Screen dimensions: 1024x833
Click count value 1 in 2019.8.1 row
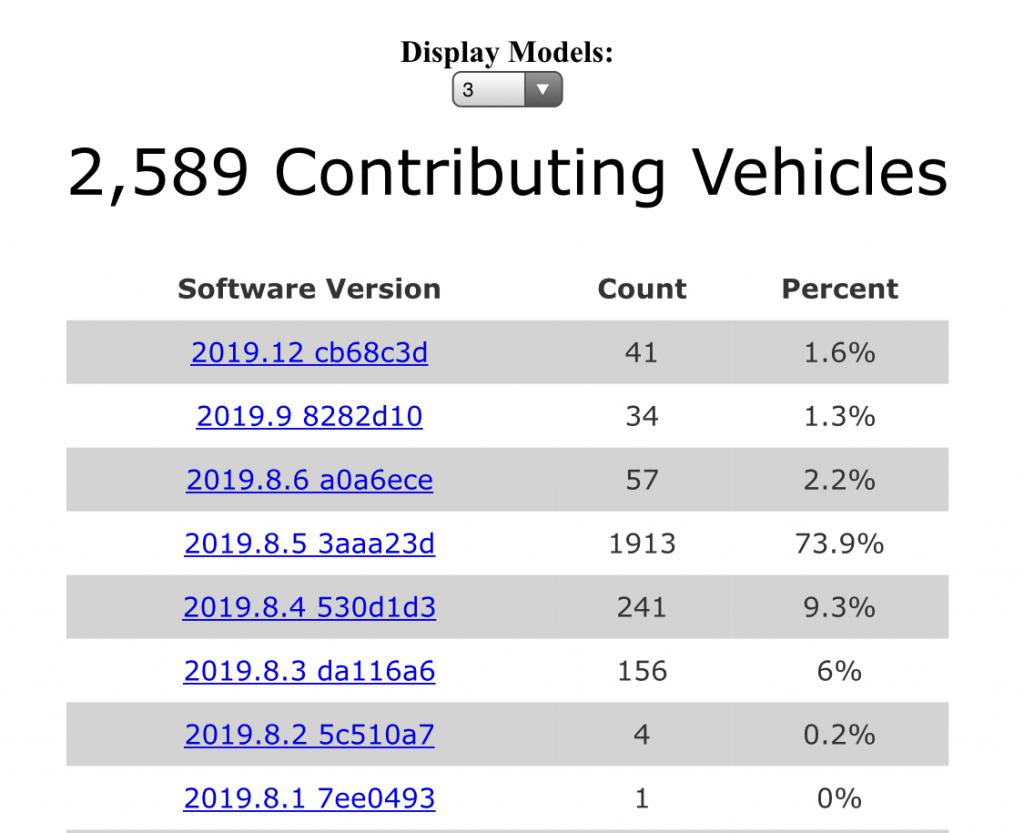[642, 798]
